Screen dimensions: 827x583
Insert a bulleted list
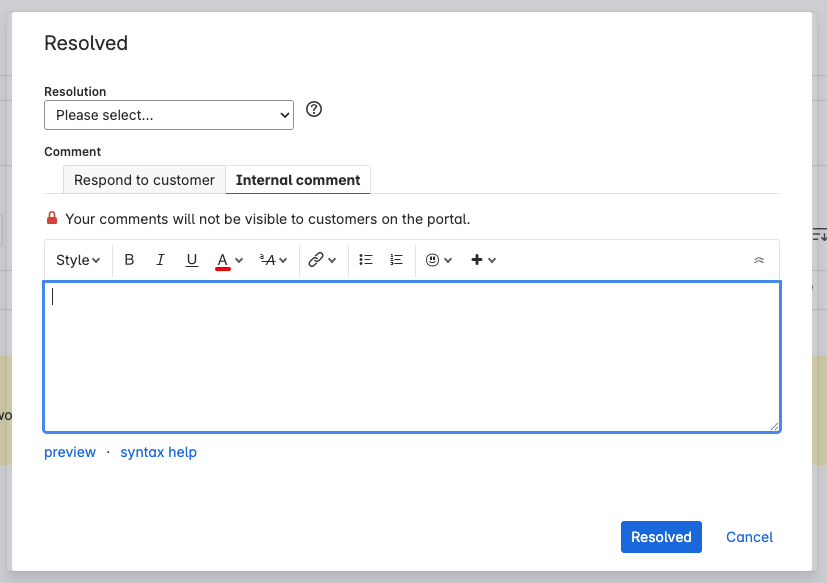click(x=366, y=260)
